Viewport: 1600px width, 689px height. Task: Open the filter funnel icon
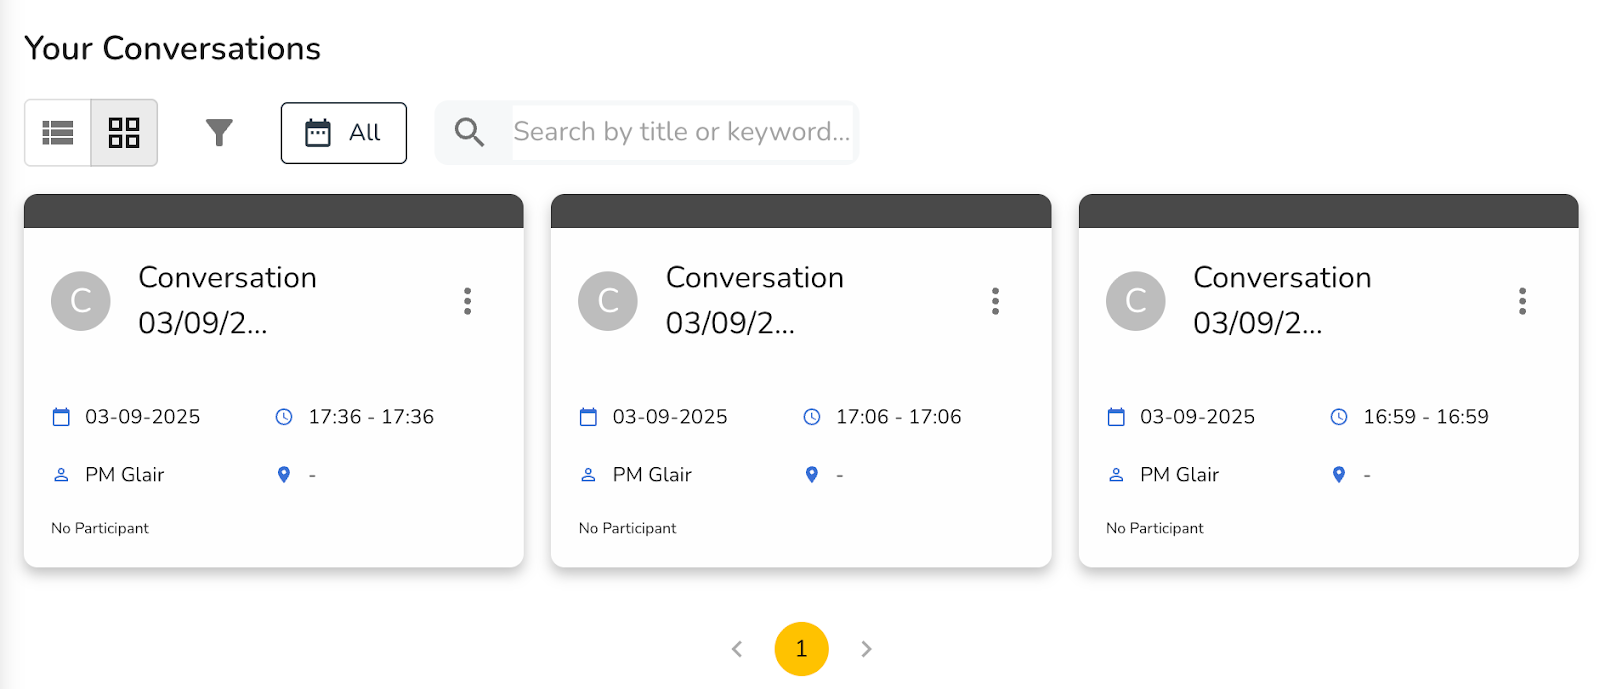219,132
